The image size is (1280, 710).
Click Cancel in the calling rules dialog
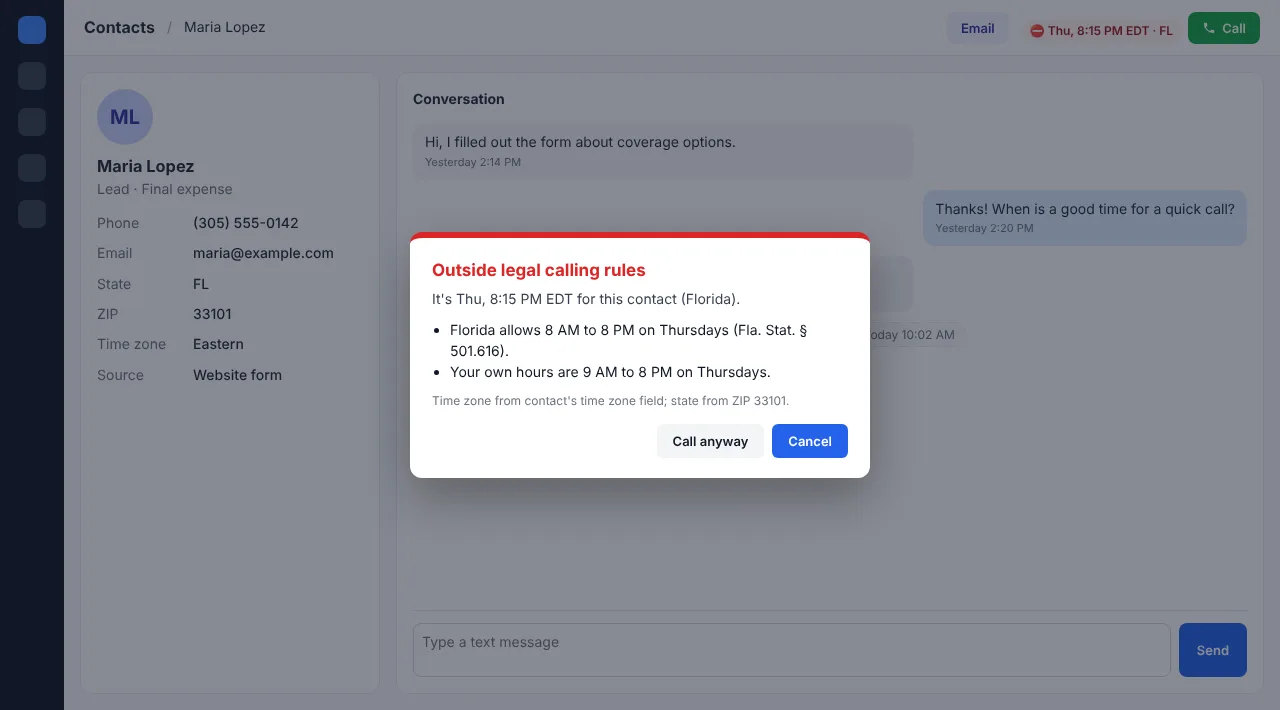pyautogui.click(x=810, y=441)
